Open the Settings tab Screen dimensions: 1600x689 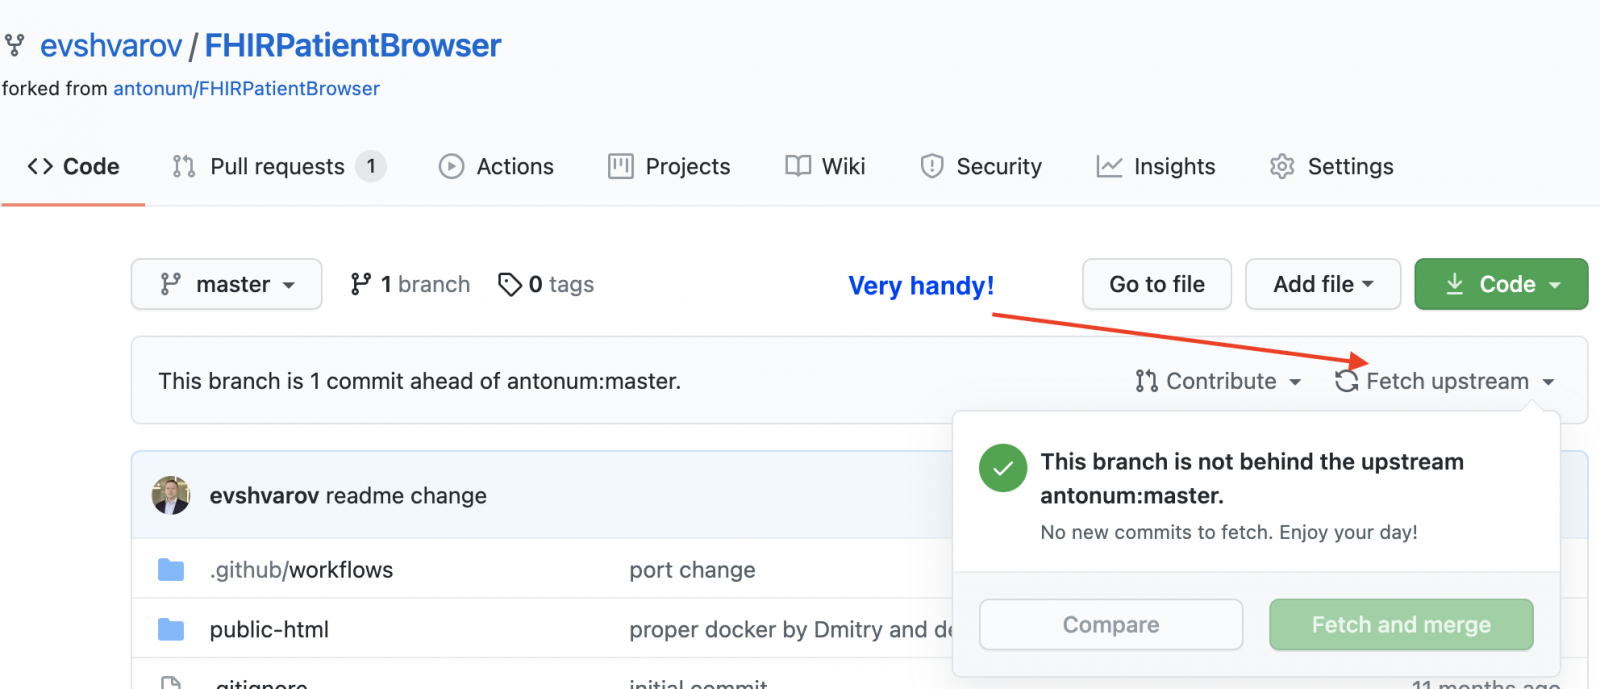pos(1331,167)
